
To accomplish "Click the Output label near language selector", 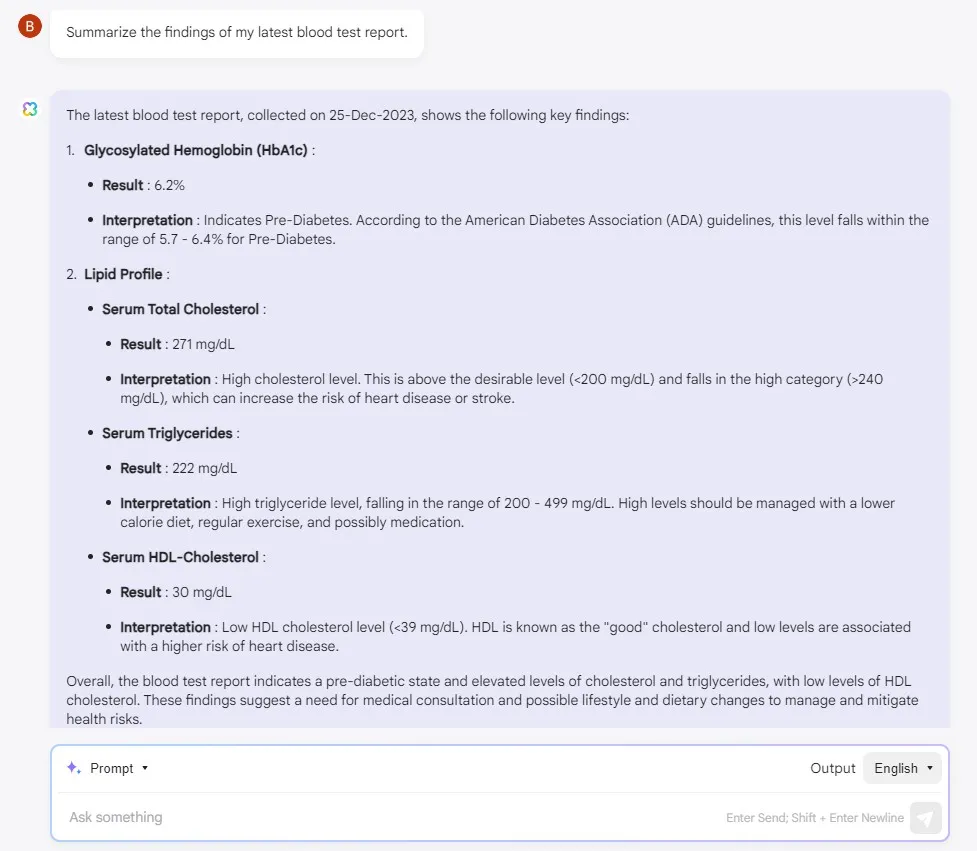I will pyautogui.click(x=832, y=768).
